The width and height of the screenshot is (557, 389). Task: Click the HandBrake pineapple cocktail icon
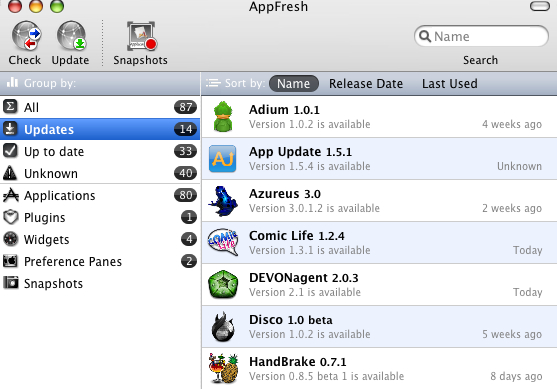coord(223,368)
